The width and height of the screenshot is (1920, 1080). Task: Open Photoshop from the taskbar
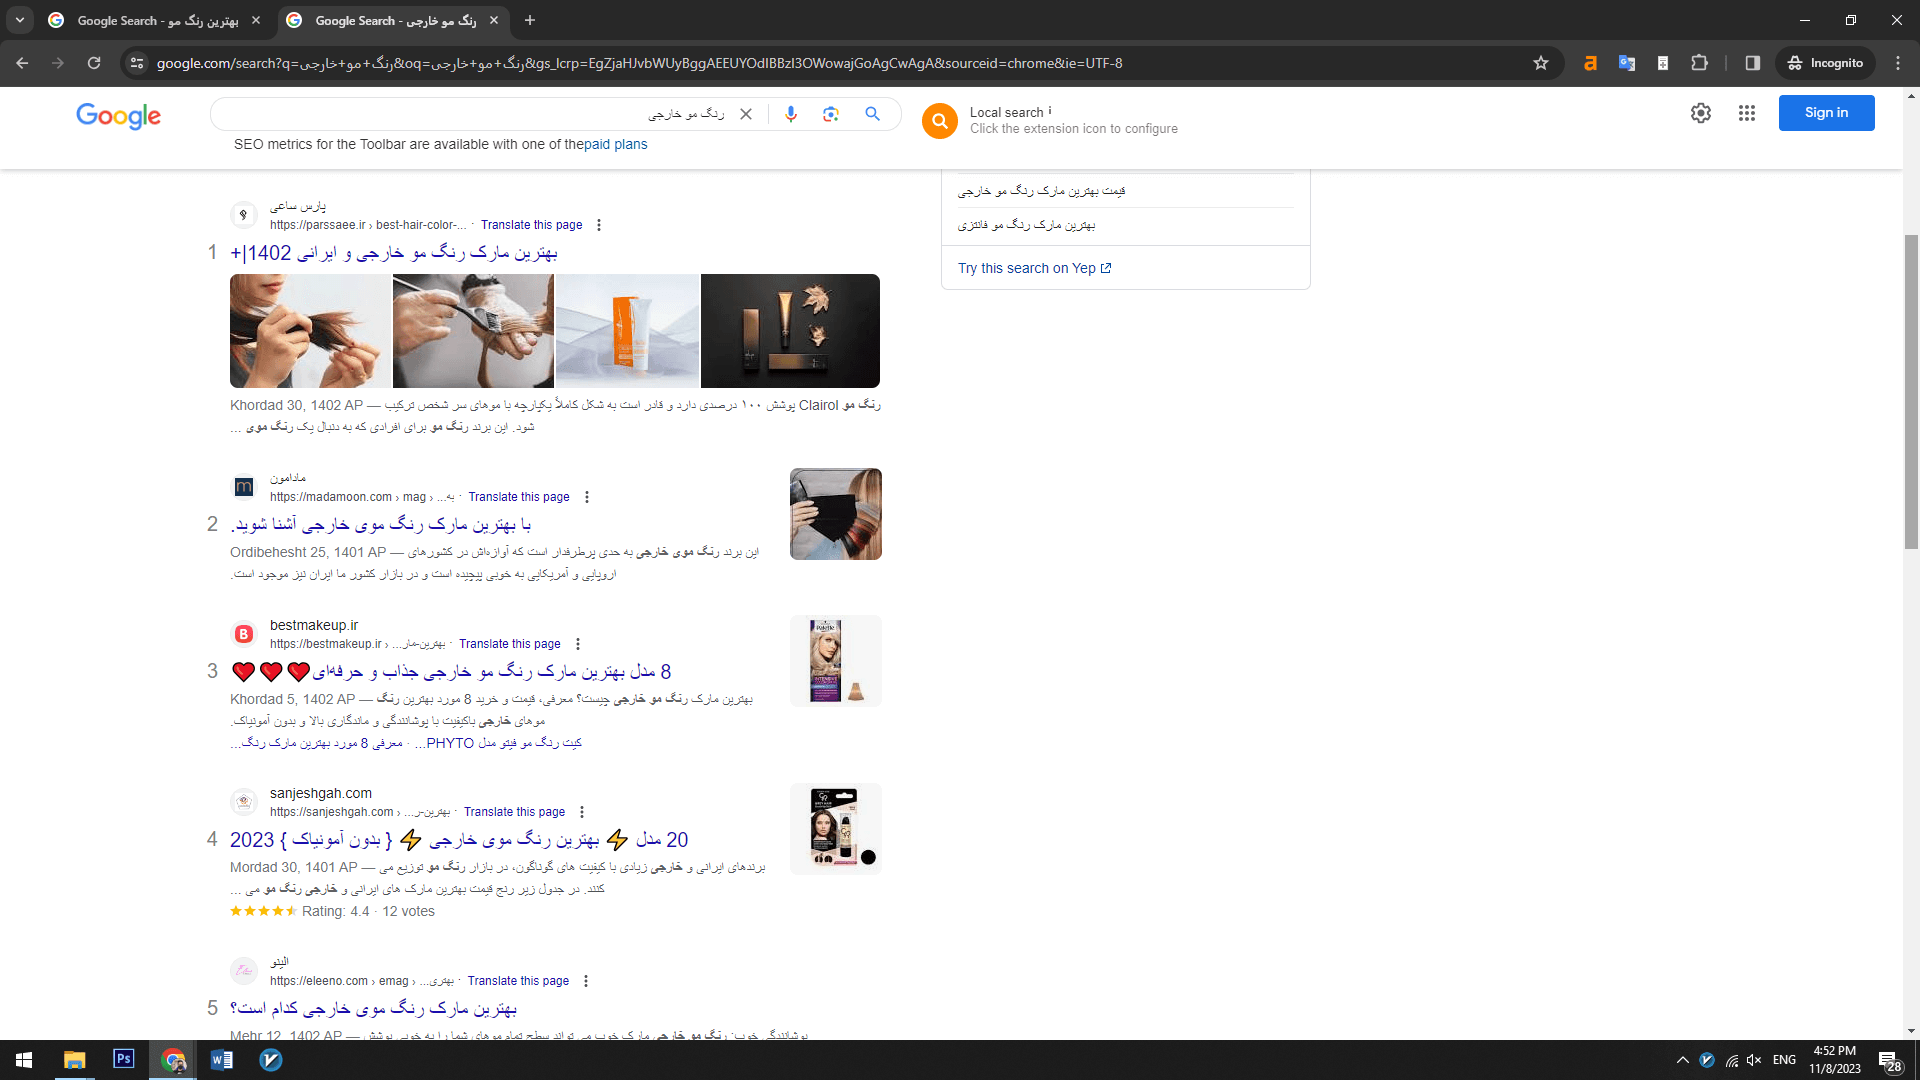[124, 1060]
